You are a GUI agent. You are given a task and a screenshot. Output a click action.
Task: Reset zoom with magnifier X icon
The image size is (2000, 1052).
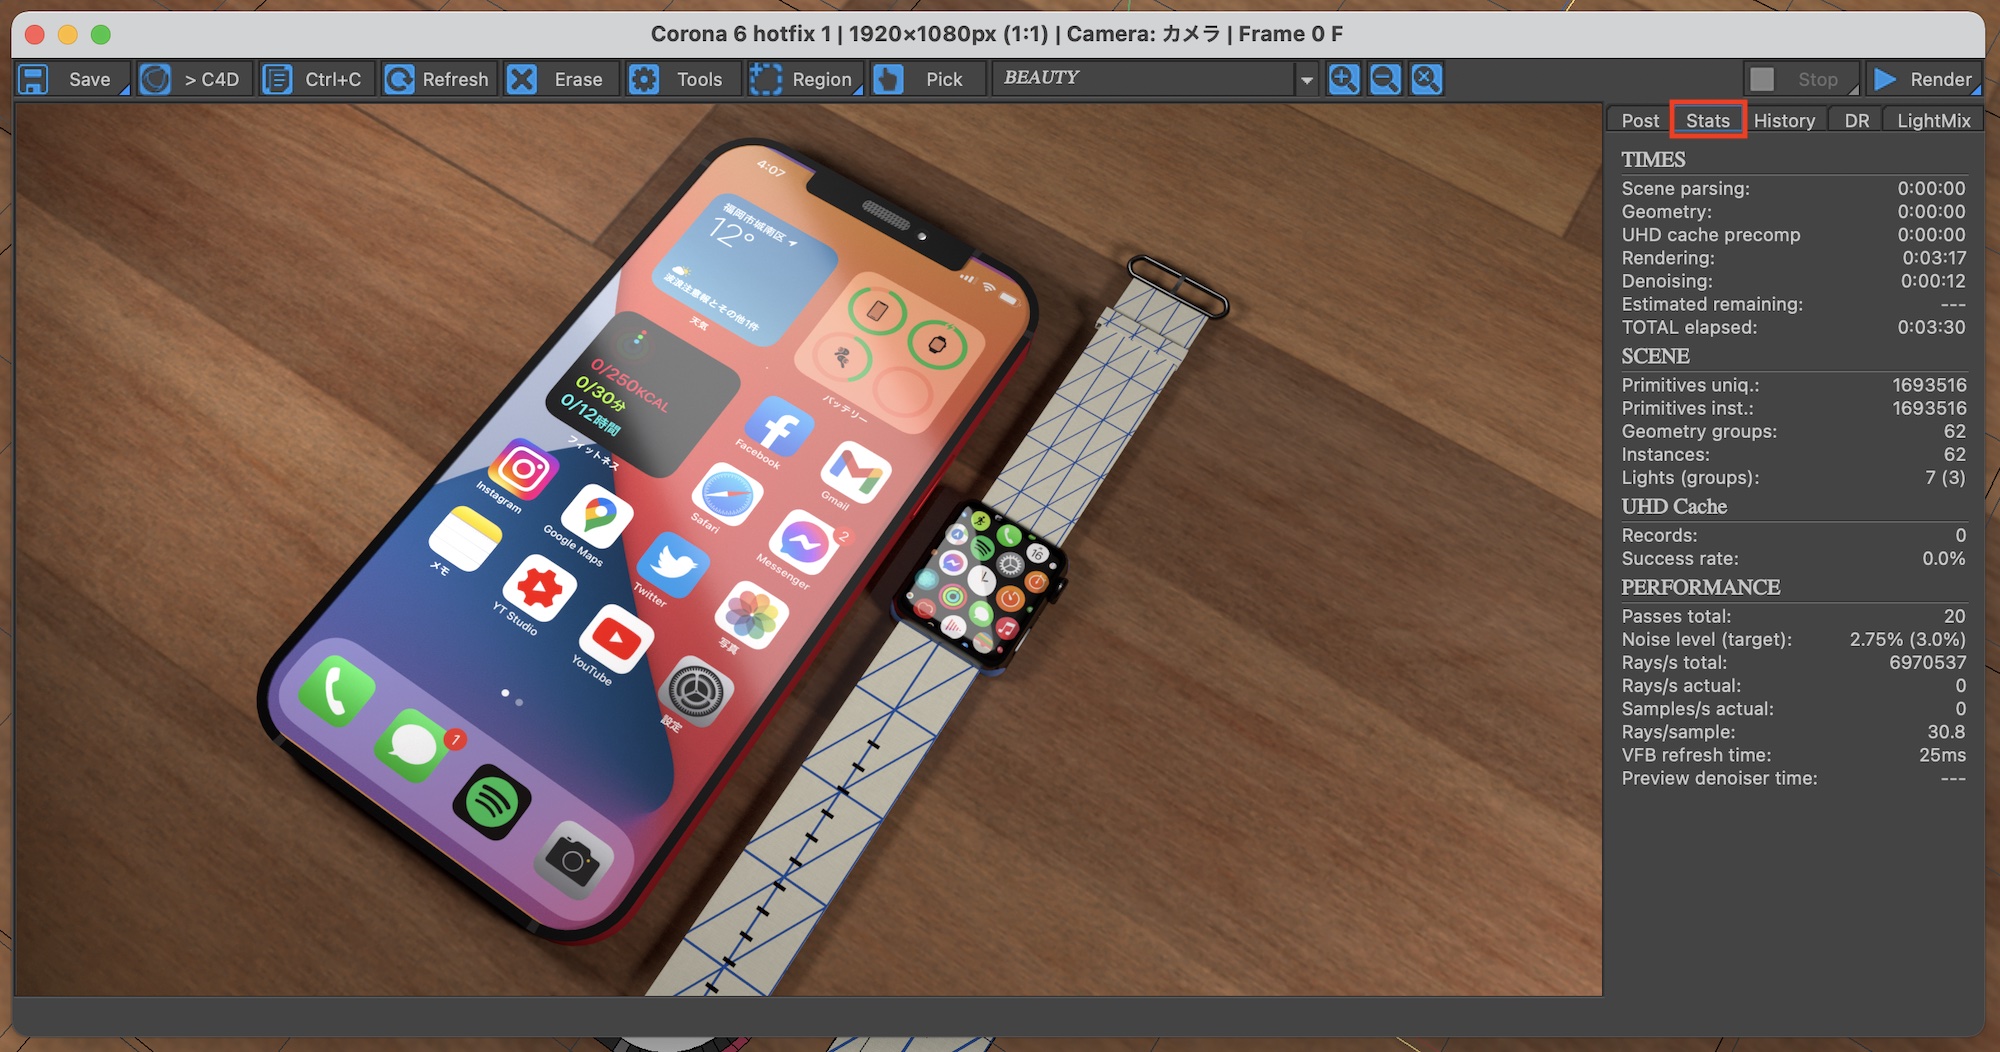click(x=1427, y=79)
